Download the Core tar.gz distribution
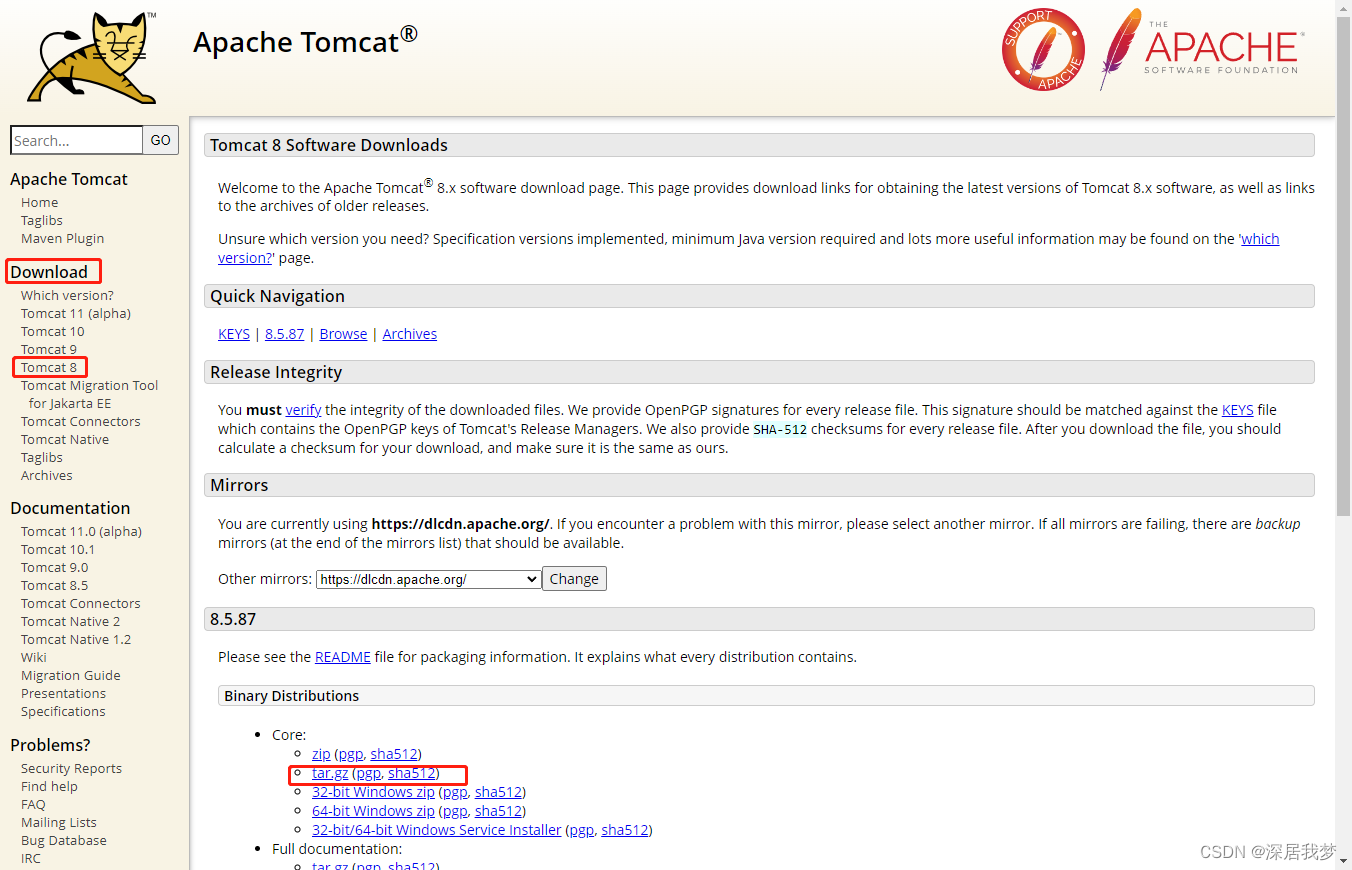The height and width of the screenshot is (870, 1352). [329, 772]
